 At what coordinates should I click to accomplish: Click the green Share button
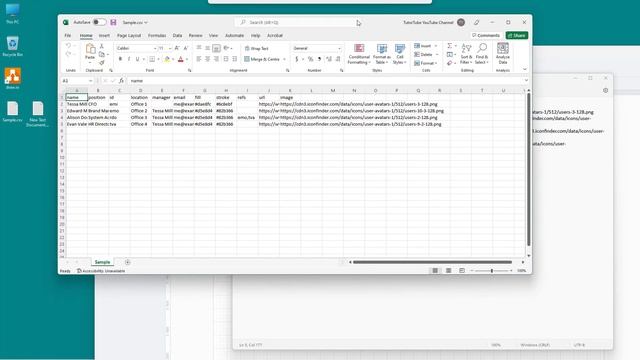(x=517, y=36)
